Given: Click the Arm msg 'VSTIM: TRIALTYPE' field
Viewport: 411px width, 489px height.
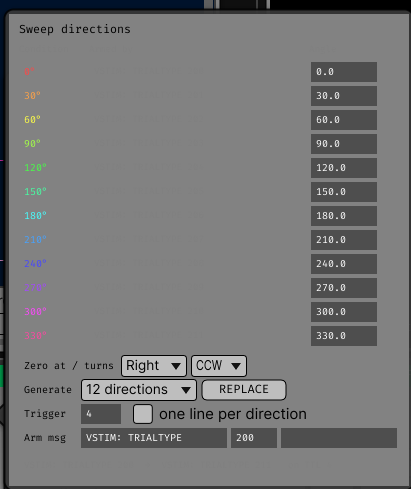Looking at the screenshot, I should [x=154, y=438].
